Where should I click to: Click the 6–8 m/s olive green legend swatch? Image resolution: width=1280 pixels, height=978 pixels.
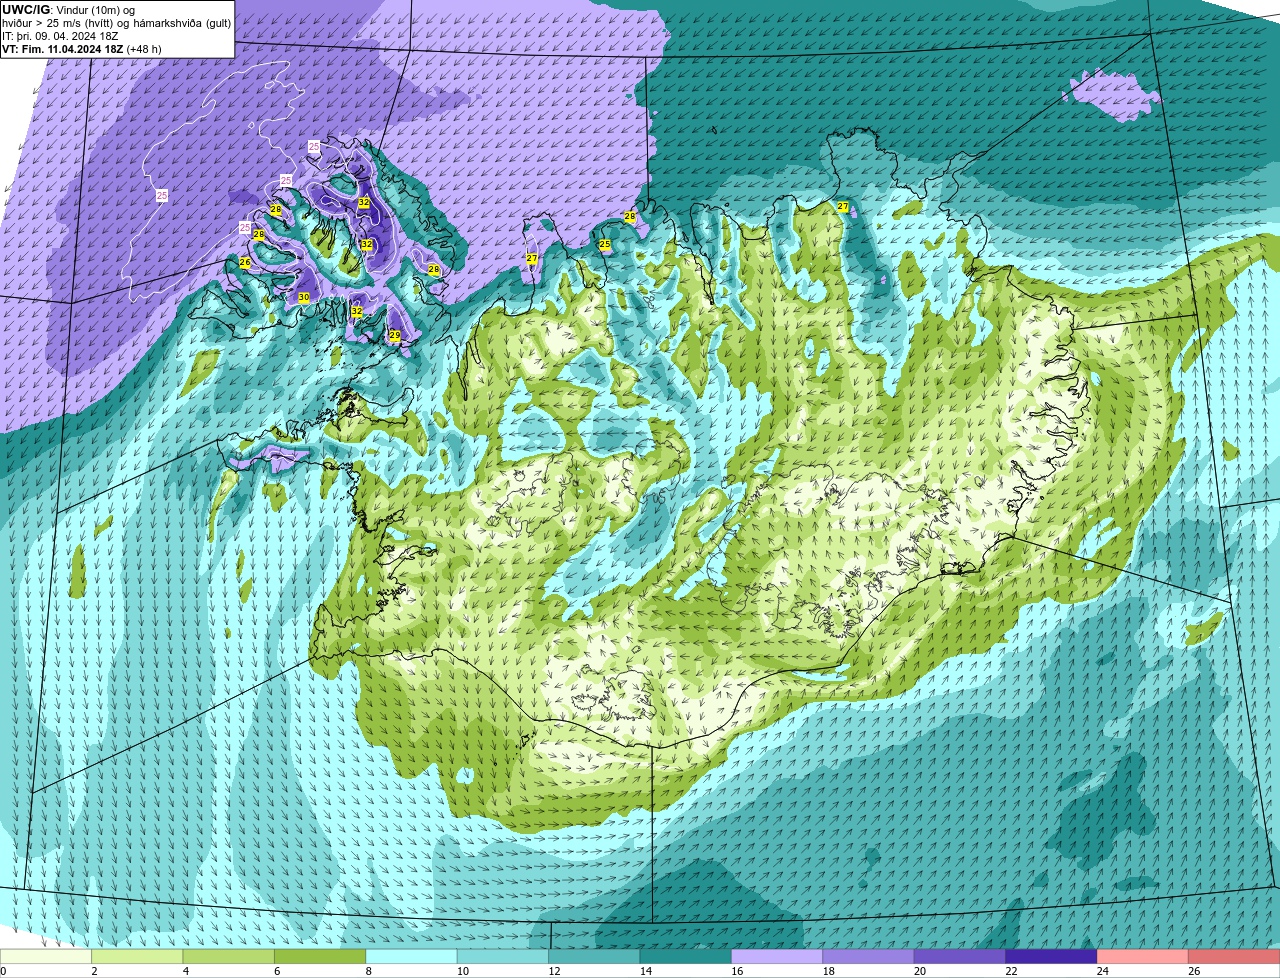click(x=320, y=957)
